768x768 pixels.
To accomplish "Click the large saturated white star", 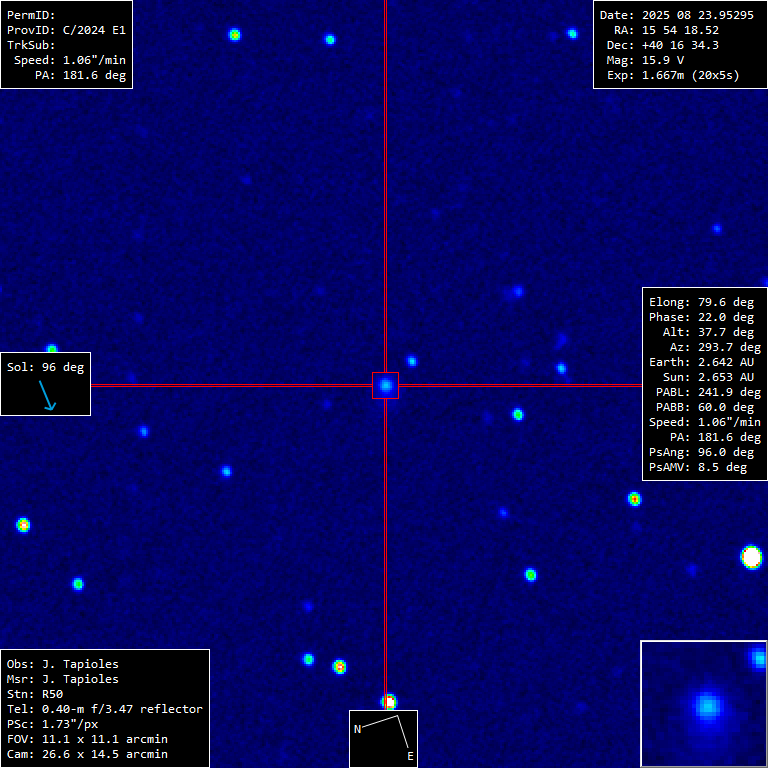I will coord(752,557).
